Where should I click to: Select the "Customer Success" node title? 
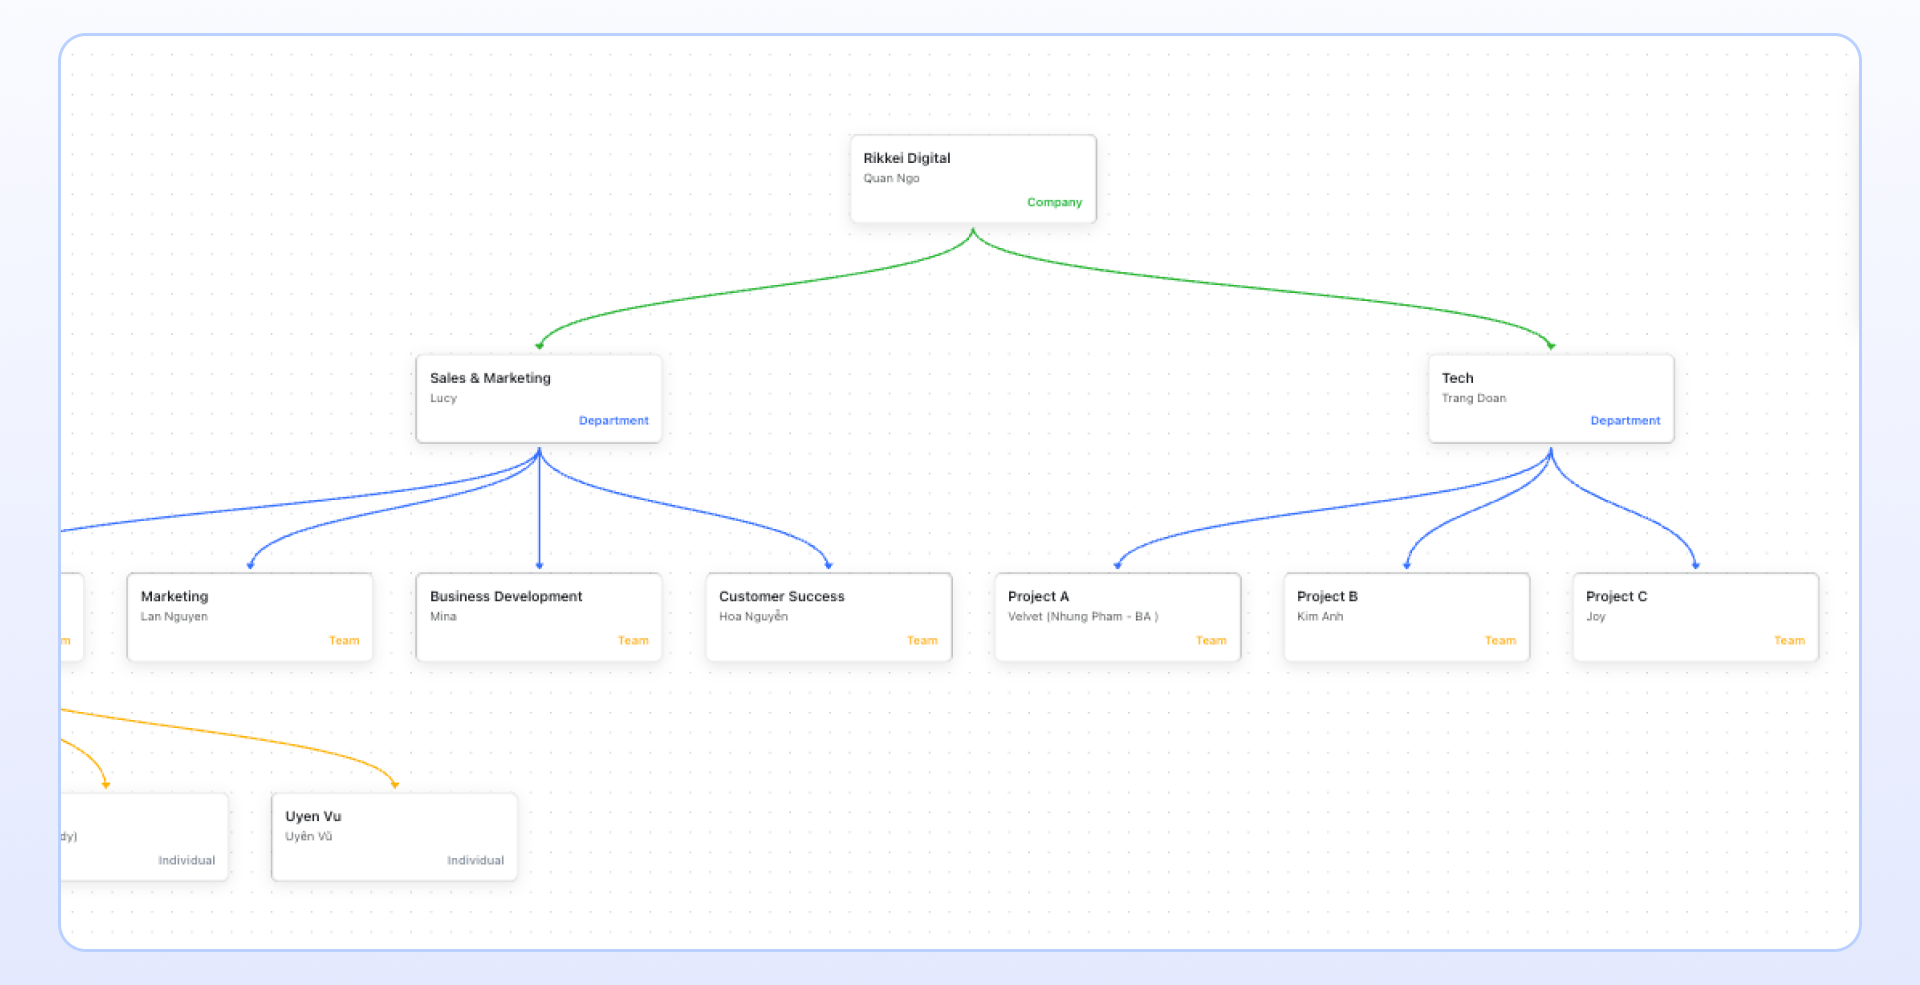pos(782,596)
